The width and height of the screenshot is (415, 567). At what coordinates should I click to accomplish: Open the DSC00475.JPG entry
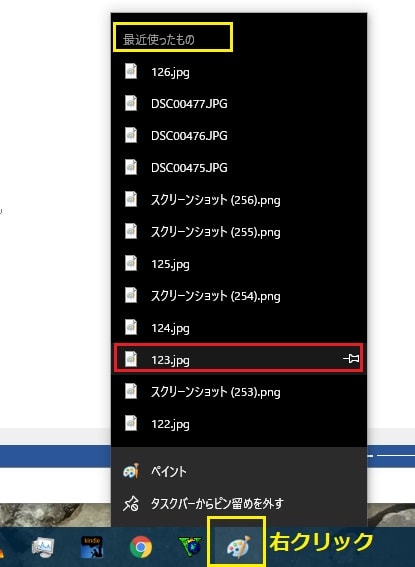pos(239,167)
